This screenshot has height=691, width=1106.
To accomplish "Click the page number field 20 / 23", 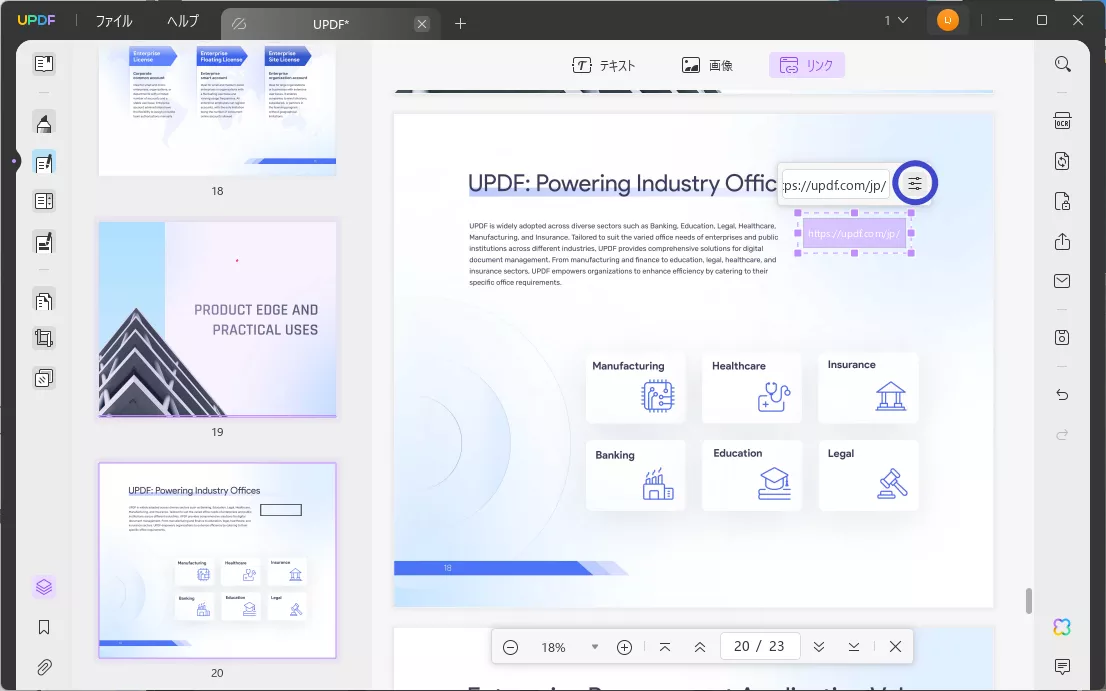I will coord(760,646).
